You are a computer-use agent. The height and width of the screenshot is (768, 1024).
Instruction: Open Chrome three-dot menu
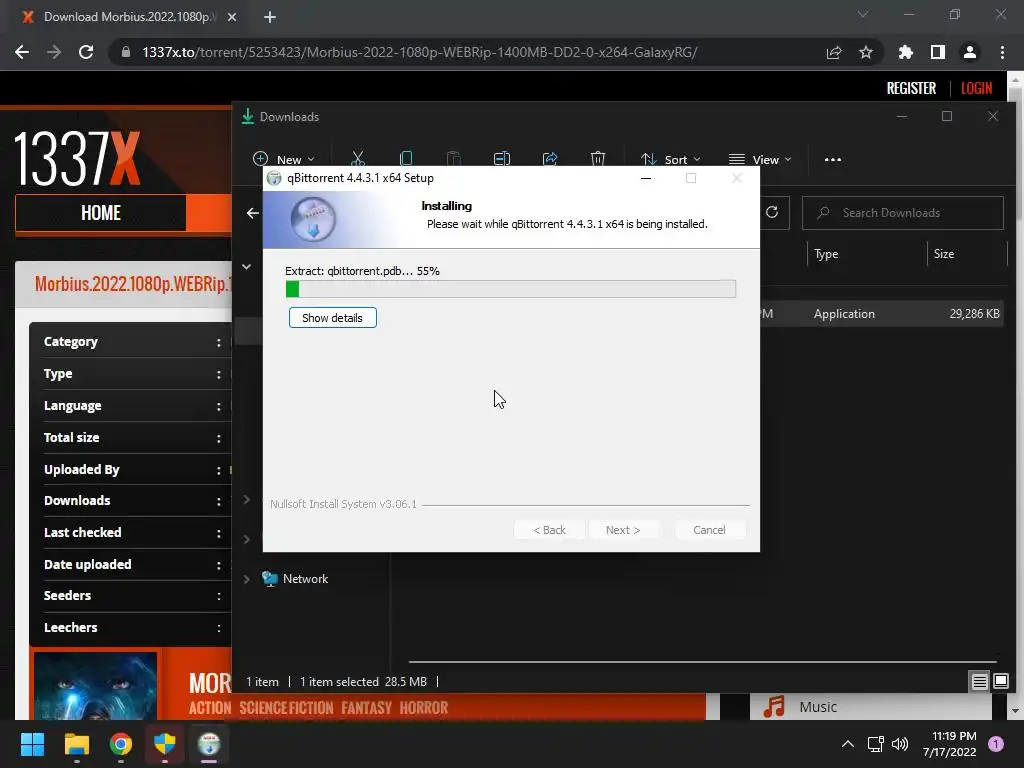click(1002, 52)
